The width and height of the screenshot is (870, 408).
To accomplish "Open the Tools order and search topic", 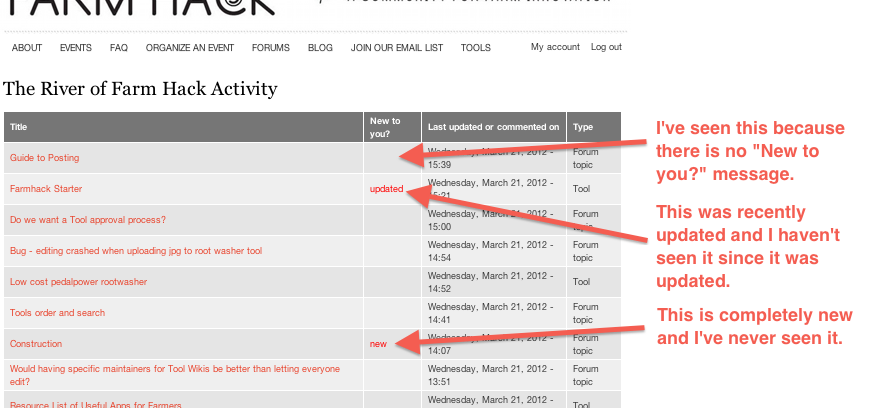I will click(x=57, y=313).
